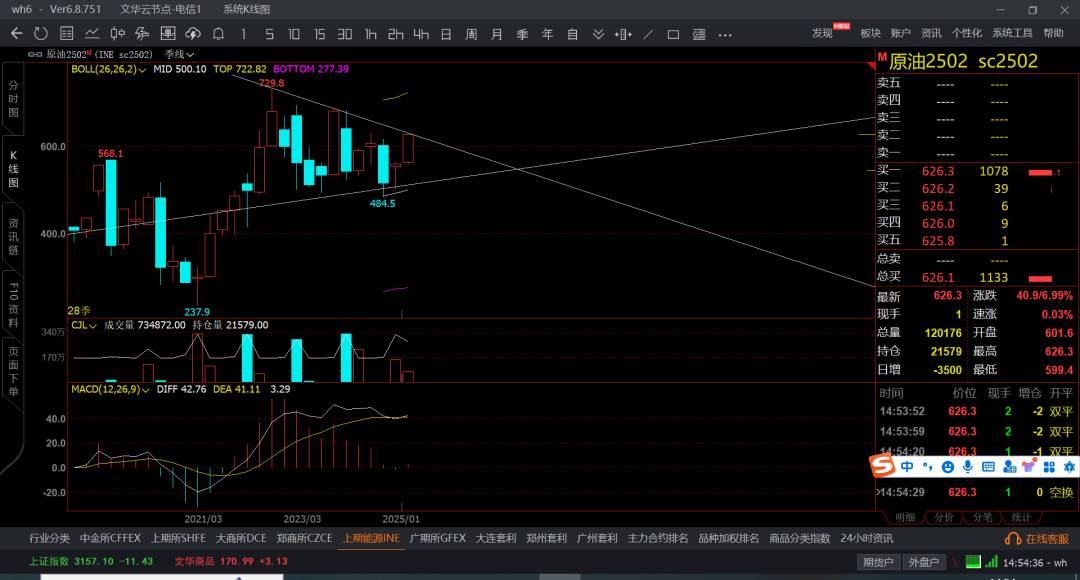The width and height of the screenshot is (1080, 580).
Task: Select the line drawing tool
Action: tap(648, 34)
